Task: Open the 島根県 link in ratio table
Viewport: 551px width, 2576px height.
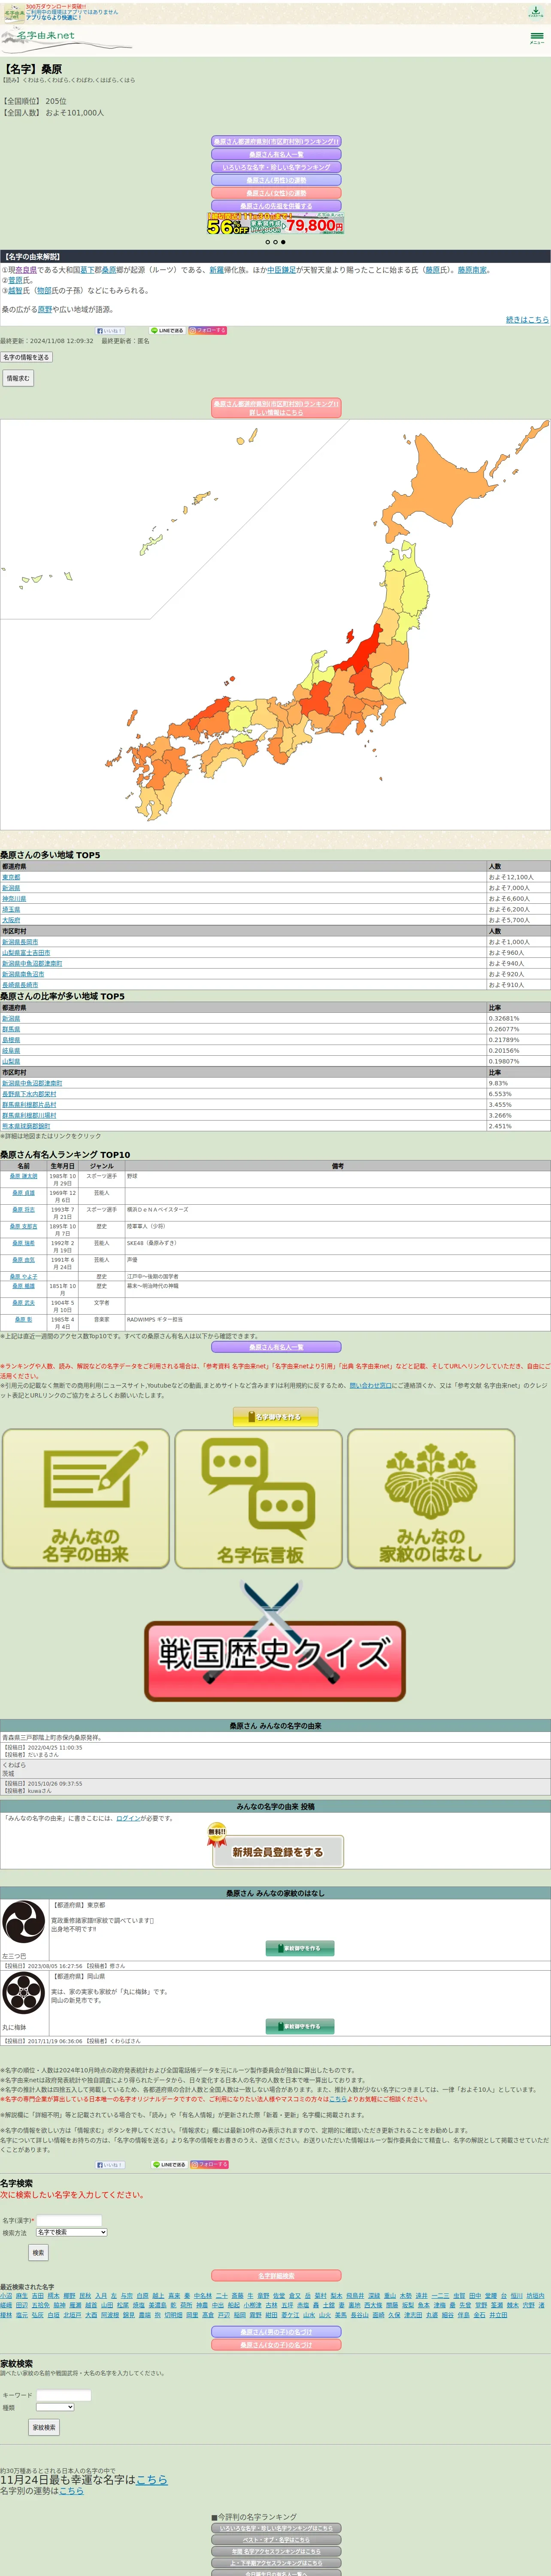Action: [x=11, y=1040]
